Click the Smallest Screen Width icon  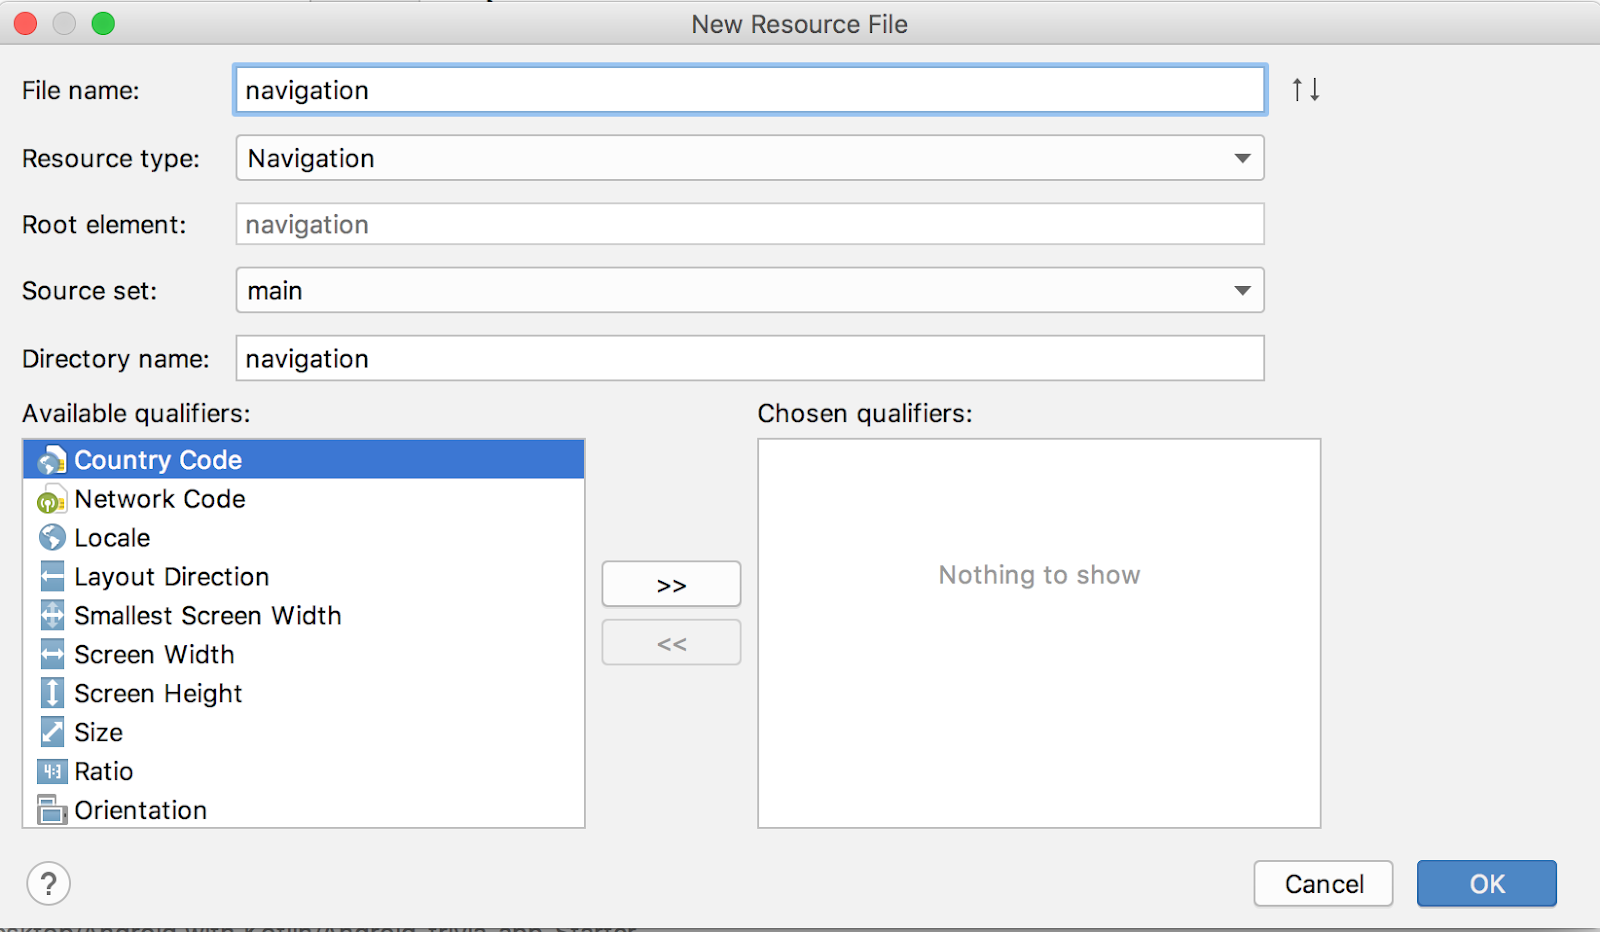[52, 616]
